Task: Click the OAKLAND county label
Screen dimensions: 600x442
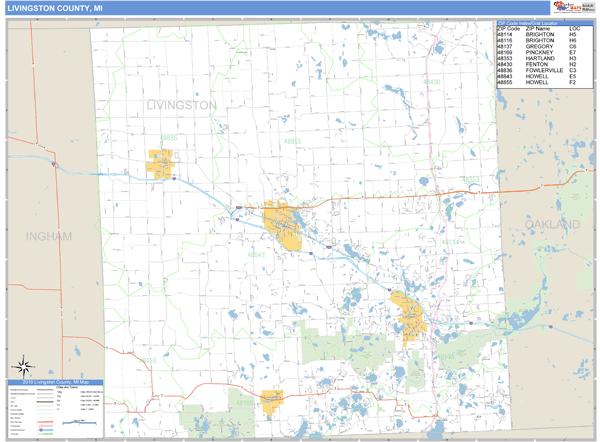Action: [551, 224]
